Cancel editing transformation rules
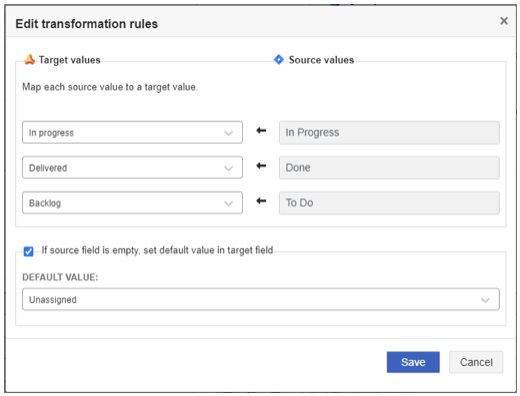The height and width of the screenshot is (396, 520). [476, 362]
